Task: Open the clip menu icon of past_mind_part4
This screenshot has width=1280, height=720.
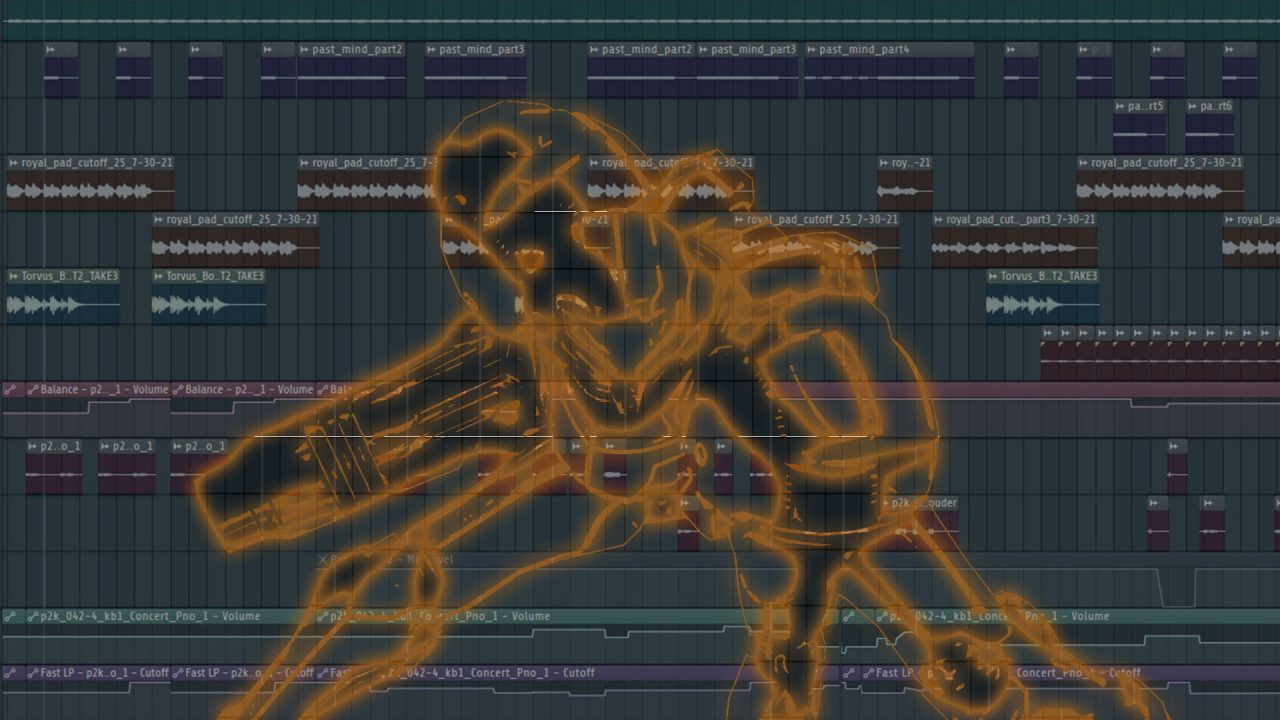Action: pos(811,49)
